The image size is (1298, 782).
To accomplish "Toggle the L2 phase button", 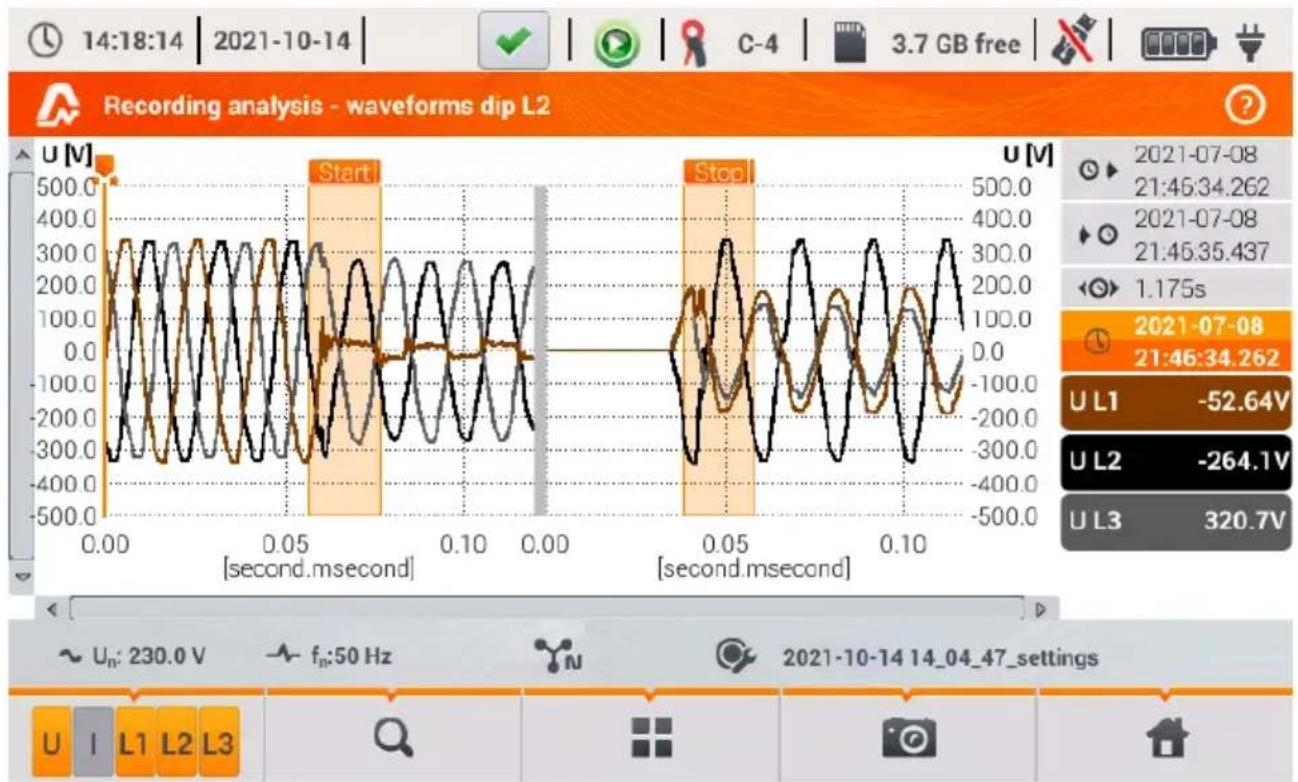I will (177, 741).
